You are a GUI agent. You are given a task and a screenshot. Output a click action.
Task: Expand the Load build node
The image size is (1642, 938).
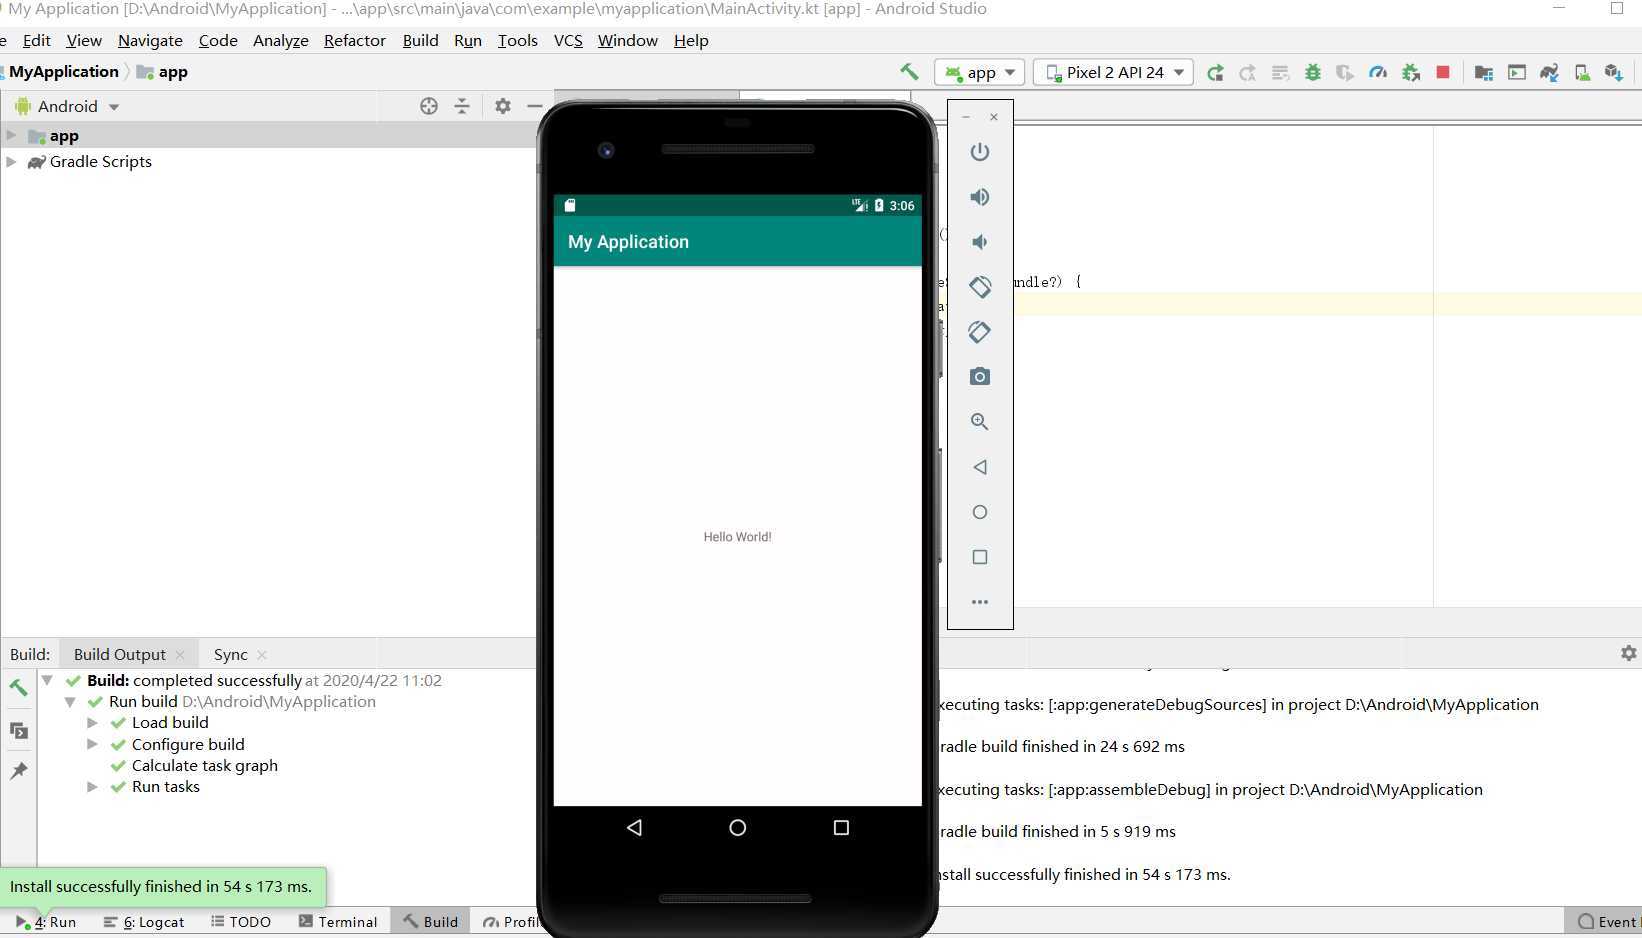point(92,722)
